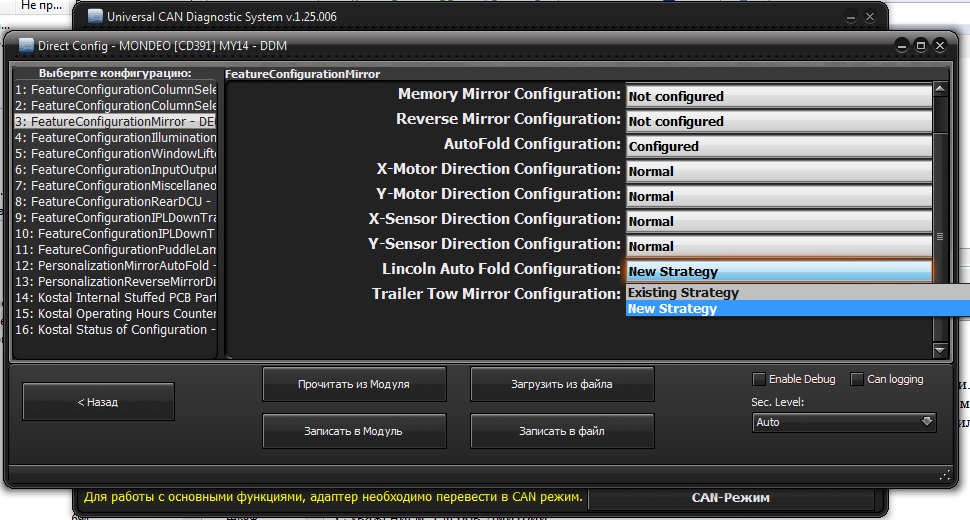Click the Direct Config window title icon
The image size is (970, 520).
pyautogui.click(x=24, y=45)
